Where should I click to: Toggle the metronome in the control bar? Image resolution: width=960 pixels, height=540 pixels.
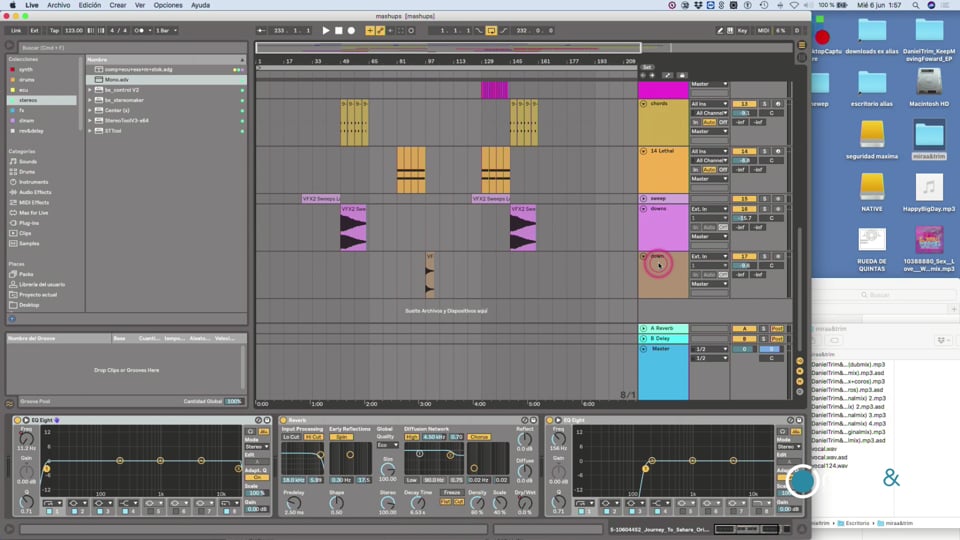139,30
